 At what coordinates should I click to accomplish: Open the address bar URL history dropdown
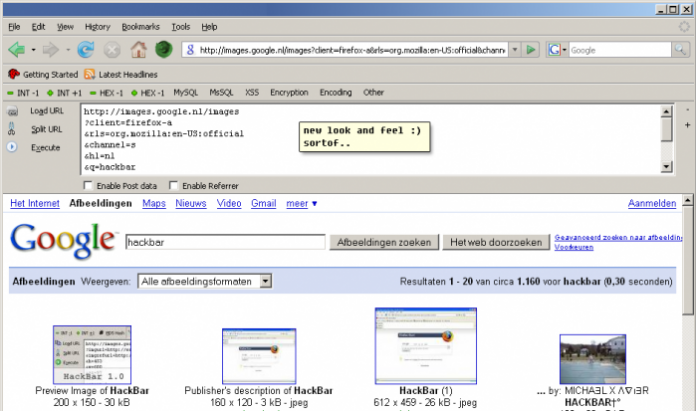point(515,50)
